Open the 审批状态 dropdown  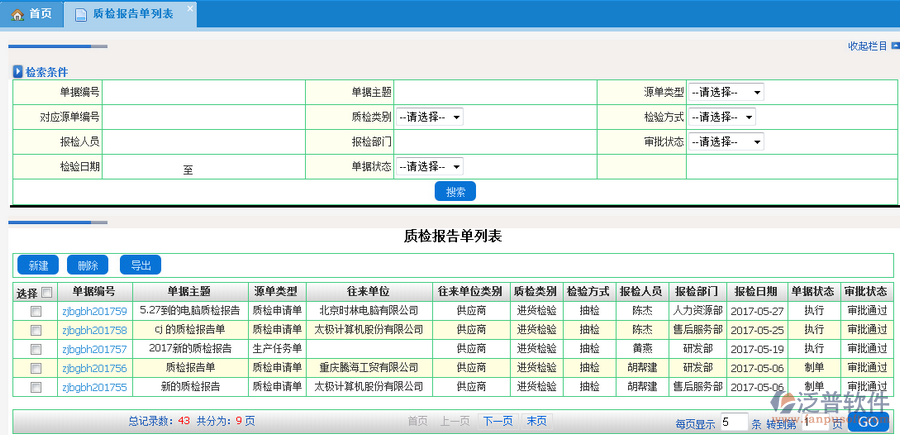click(x=726, y=142)
